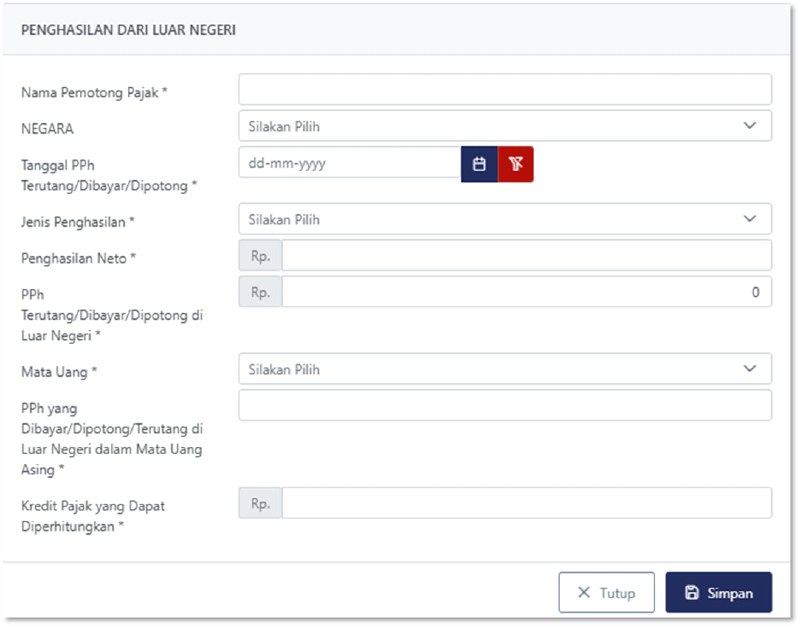The image size is (800, 627).
Task: Focus the Nama Pemotong Pajak text field
Action: [504, 89]
